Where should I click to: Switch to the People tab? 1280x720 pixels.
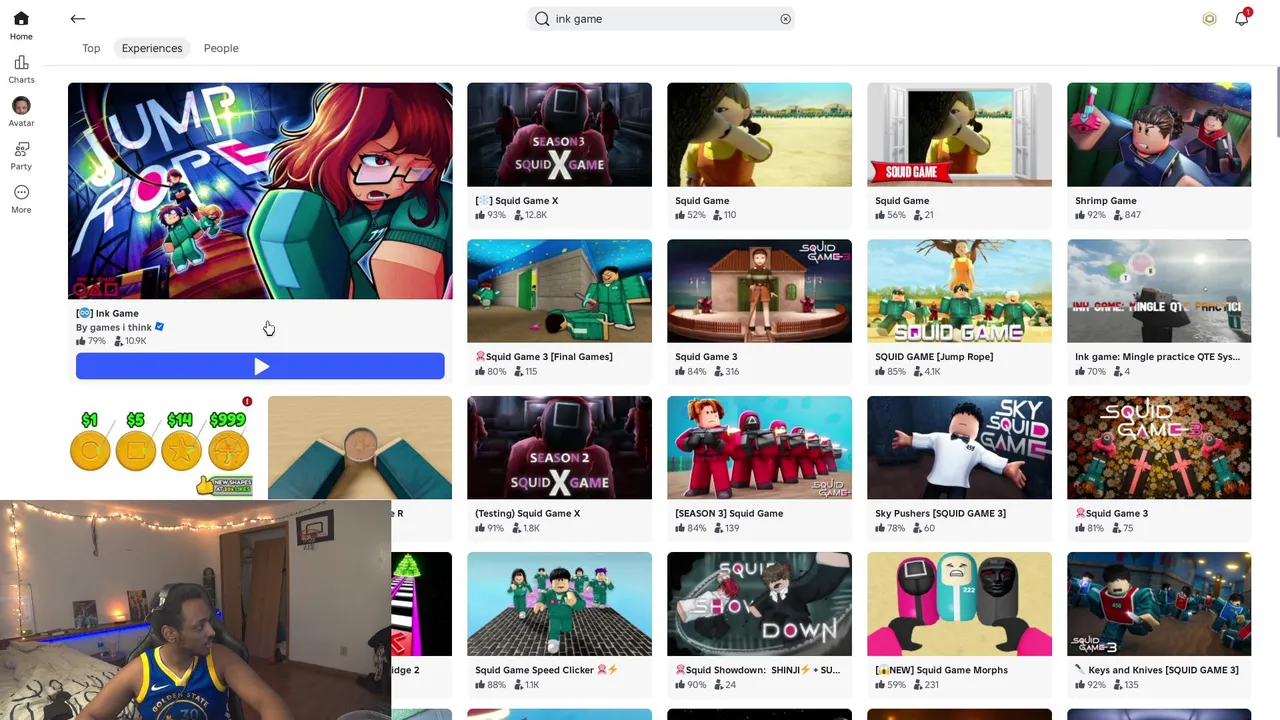point(221,48)
